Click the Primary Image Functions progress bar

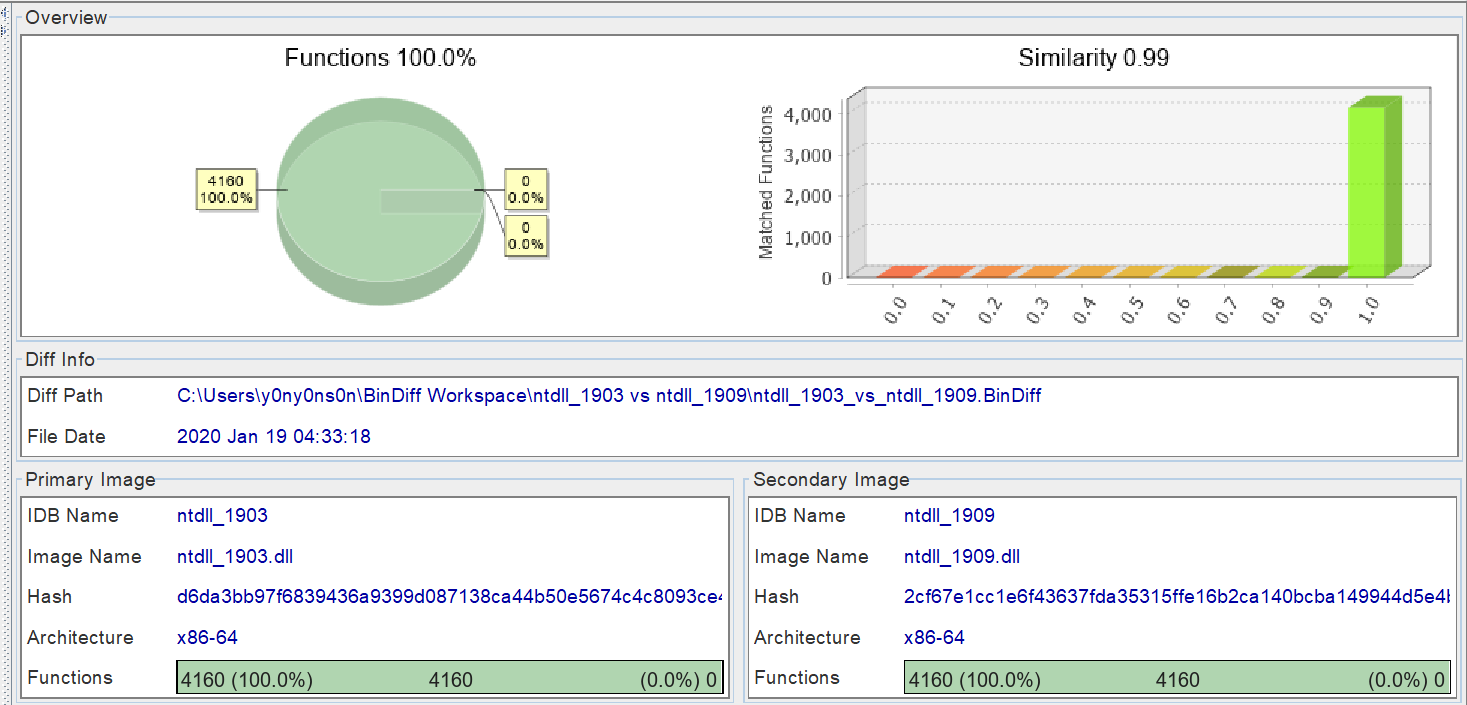[450, 680]
